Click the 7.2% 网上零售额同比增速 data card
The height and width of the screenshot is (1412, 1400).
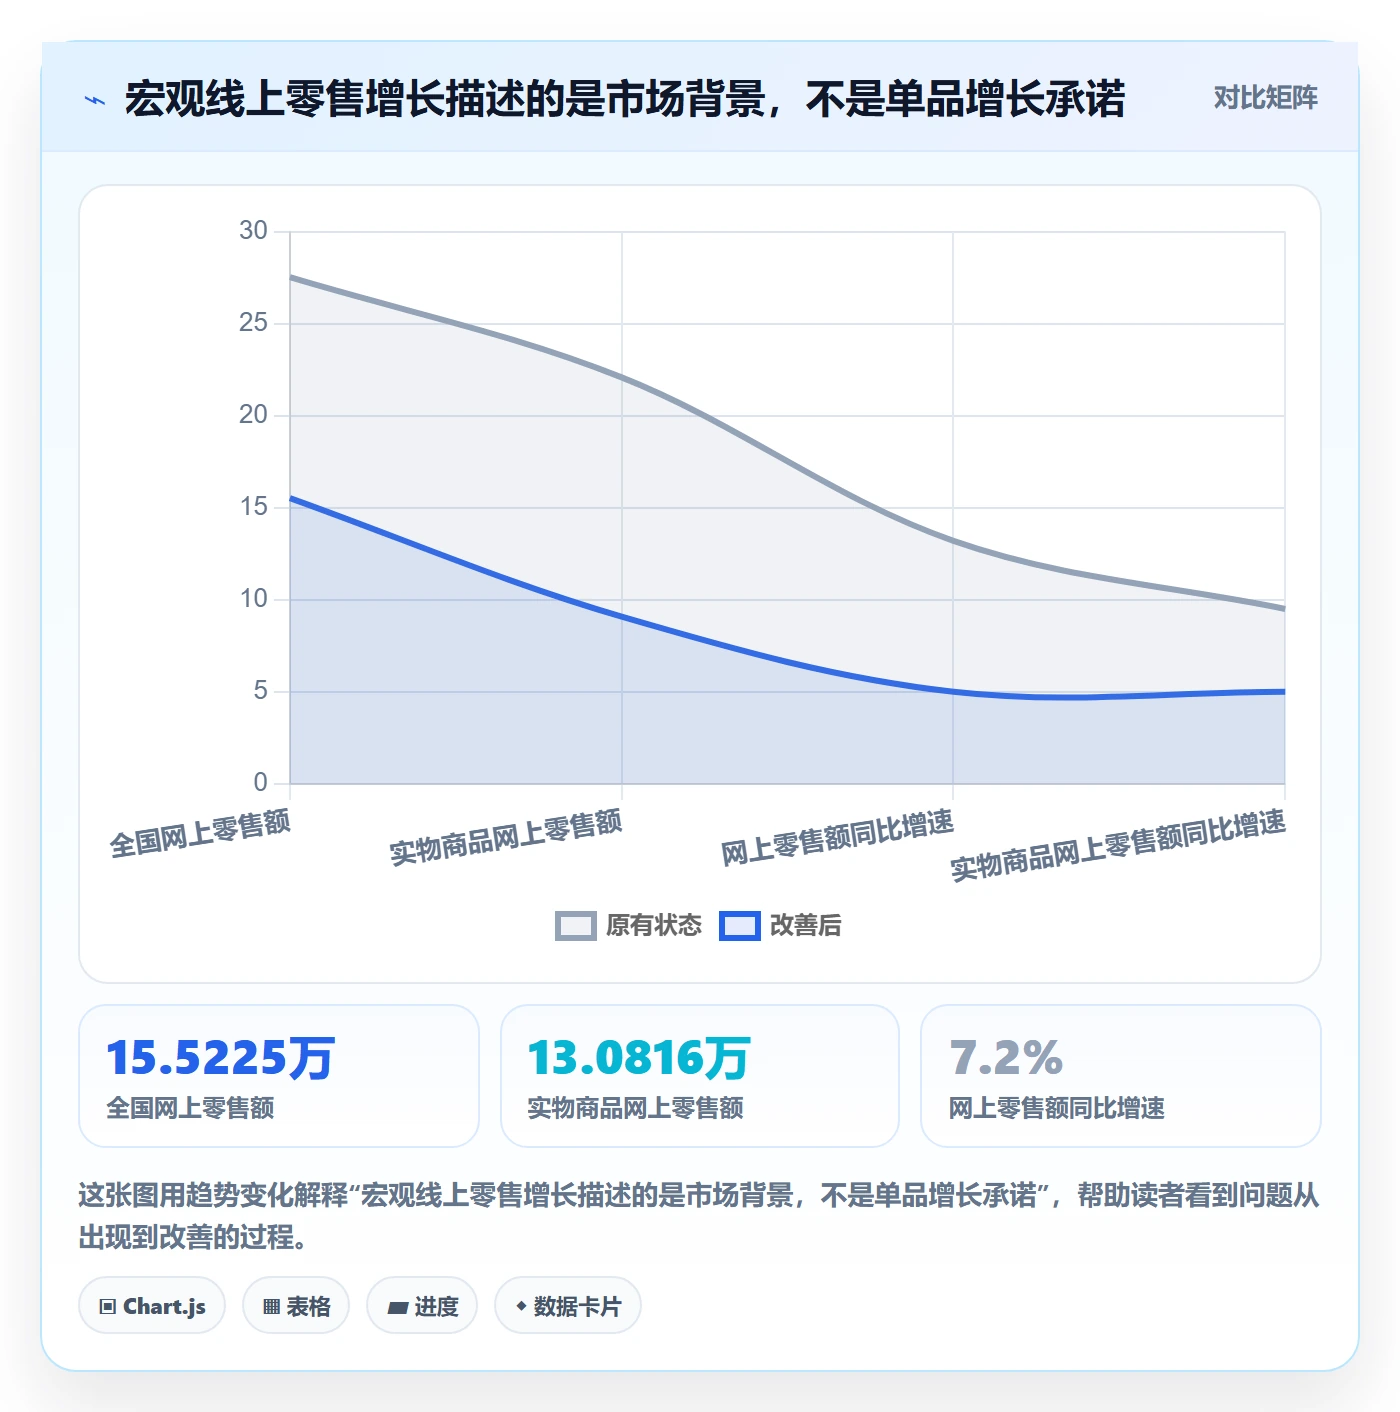point(1121,1076)
